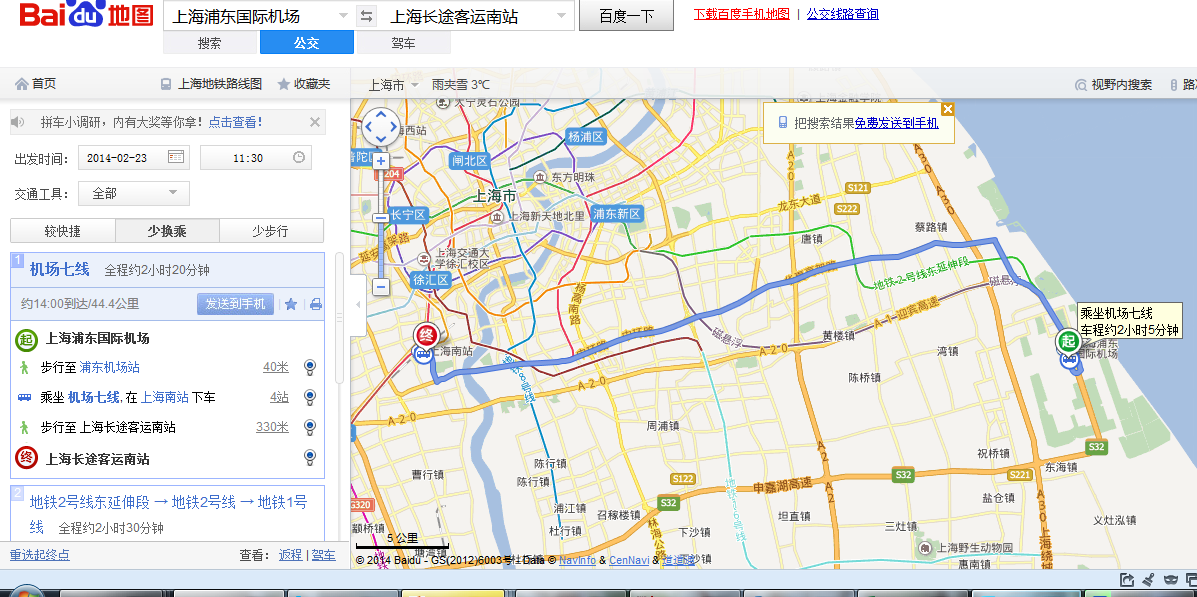
Task: Click the red destination marker on the map
Action: [426, 335]
